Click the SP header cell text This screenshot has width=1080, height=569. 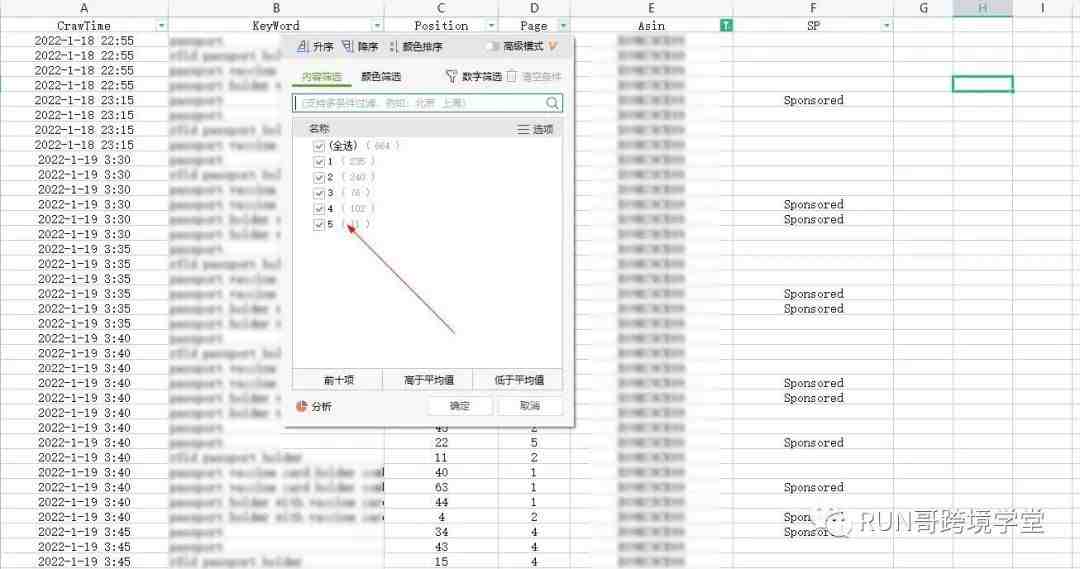[x=813, y=25]
